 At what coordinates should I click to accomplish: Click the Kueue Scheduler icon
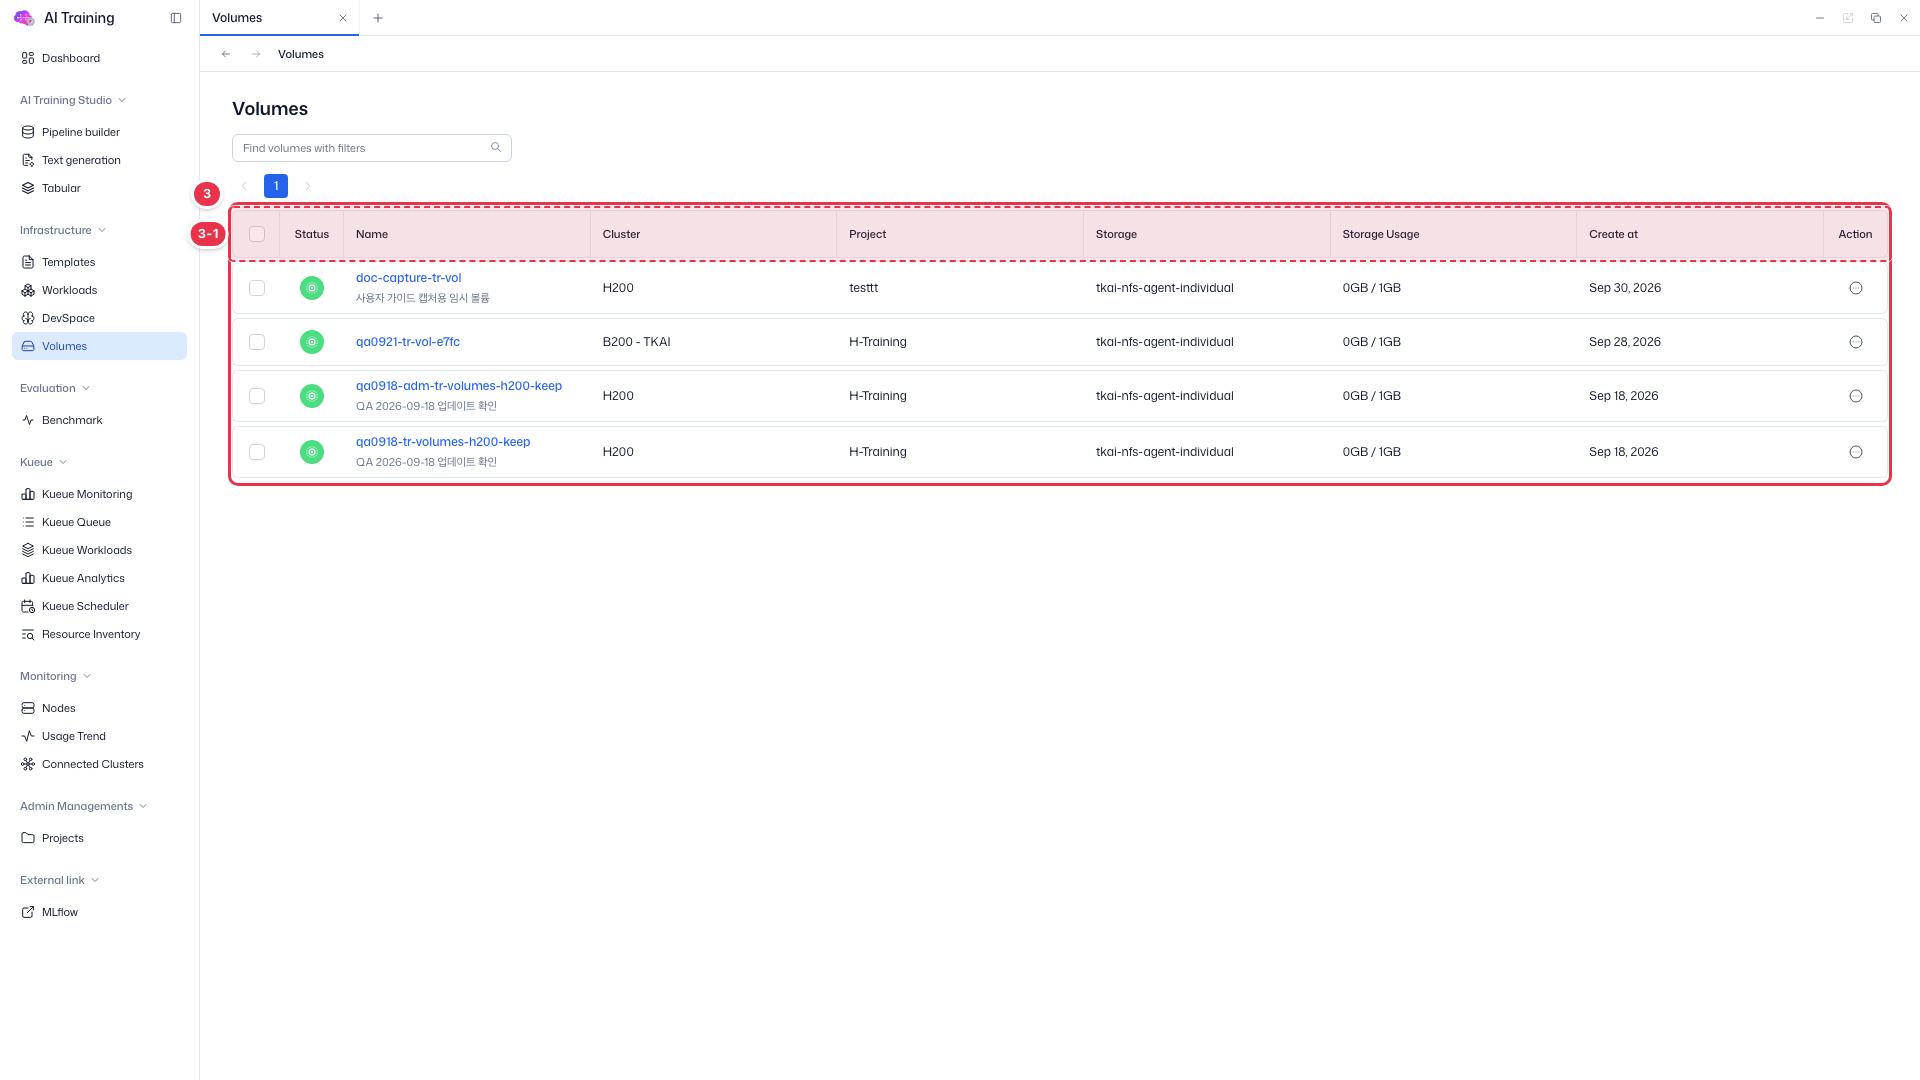click(28, 606)
